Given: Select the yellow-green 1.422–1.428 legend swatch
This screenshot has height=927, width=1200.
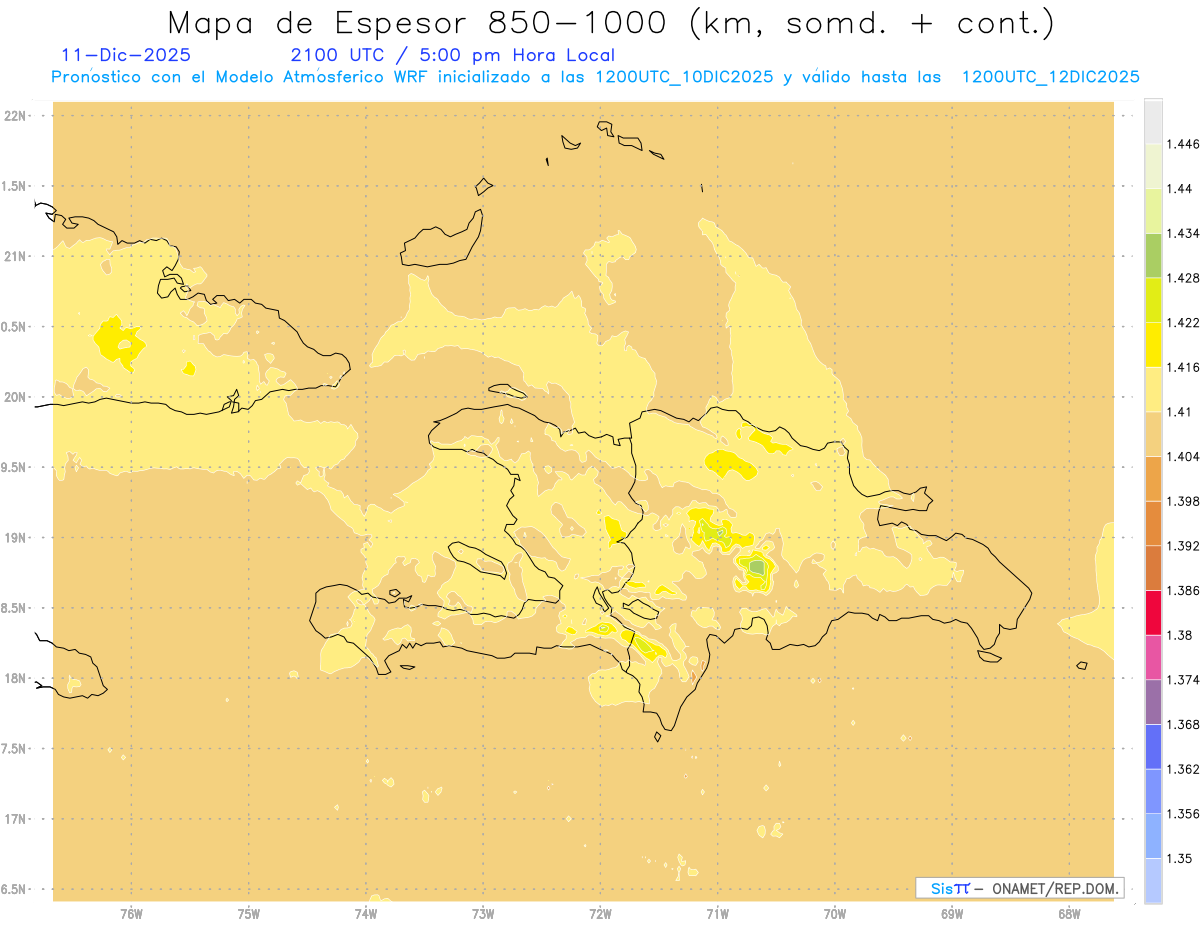Looking at the screenshot, I should point(1153,300).
